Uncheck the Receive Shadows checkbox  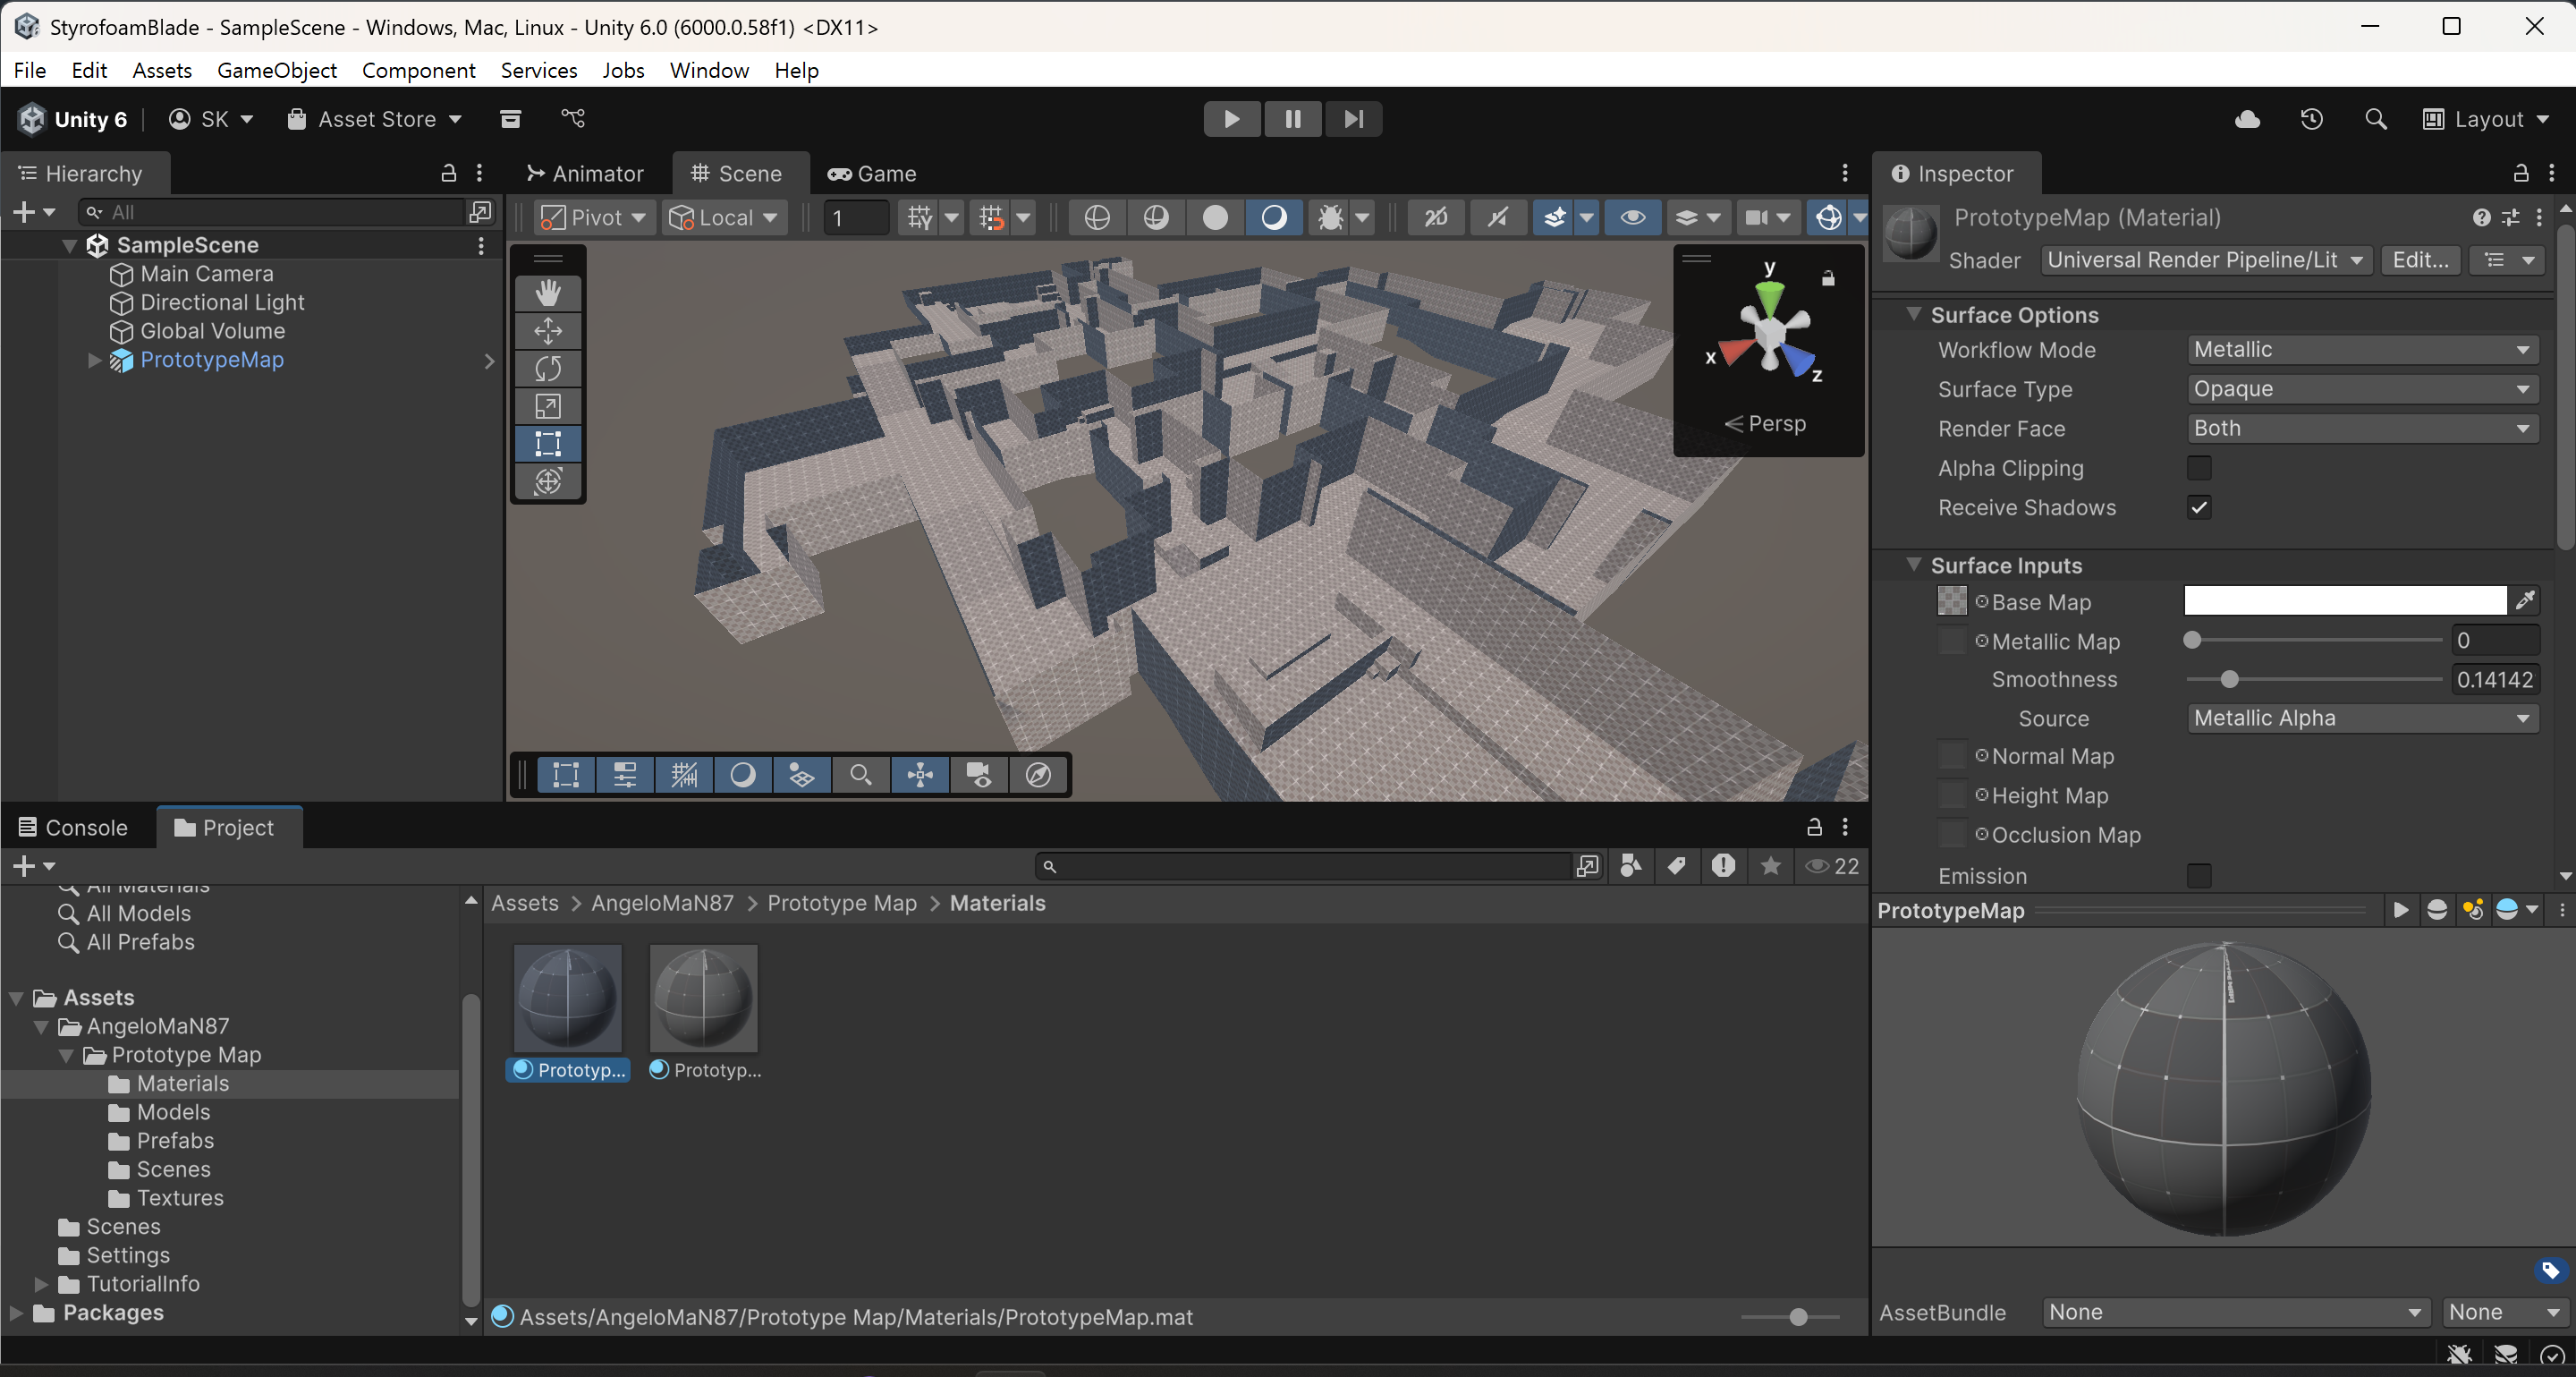tap(2198, 507)
